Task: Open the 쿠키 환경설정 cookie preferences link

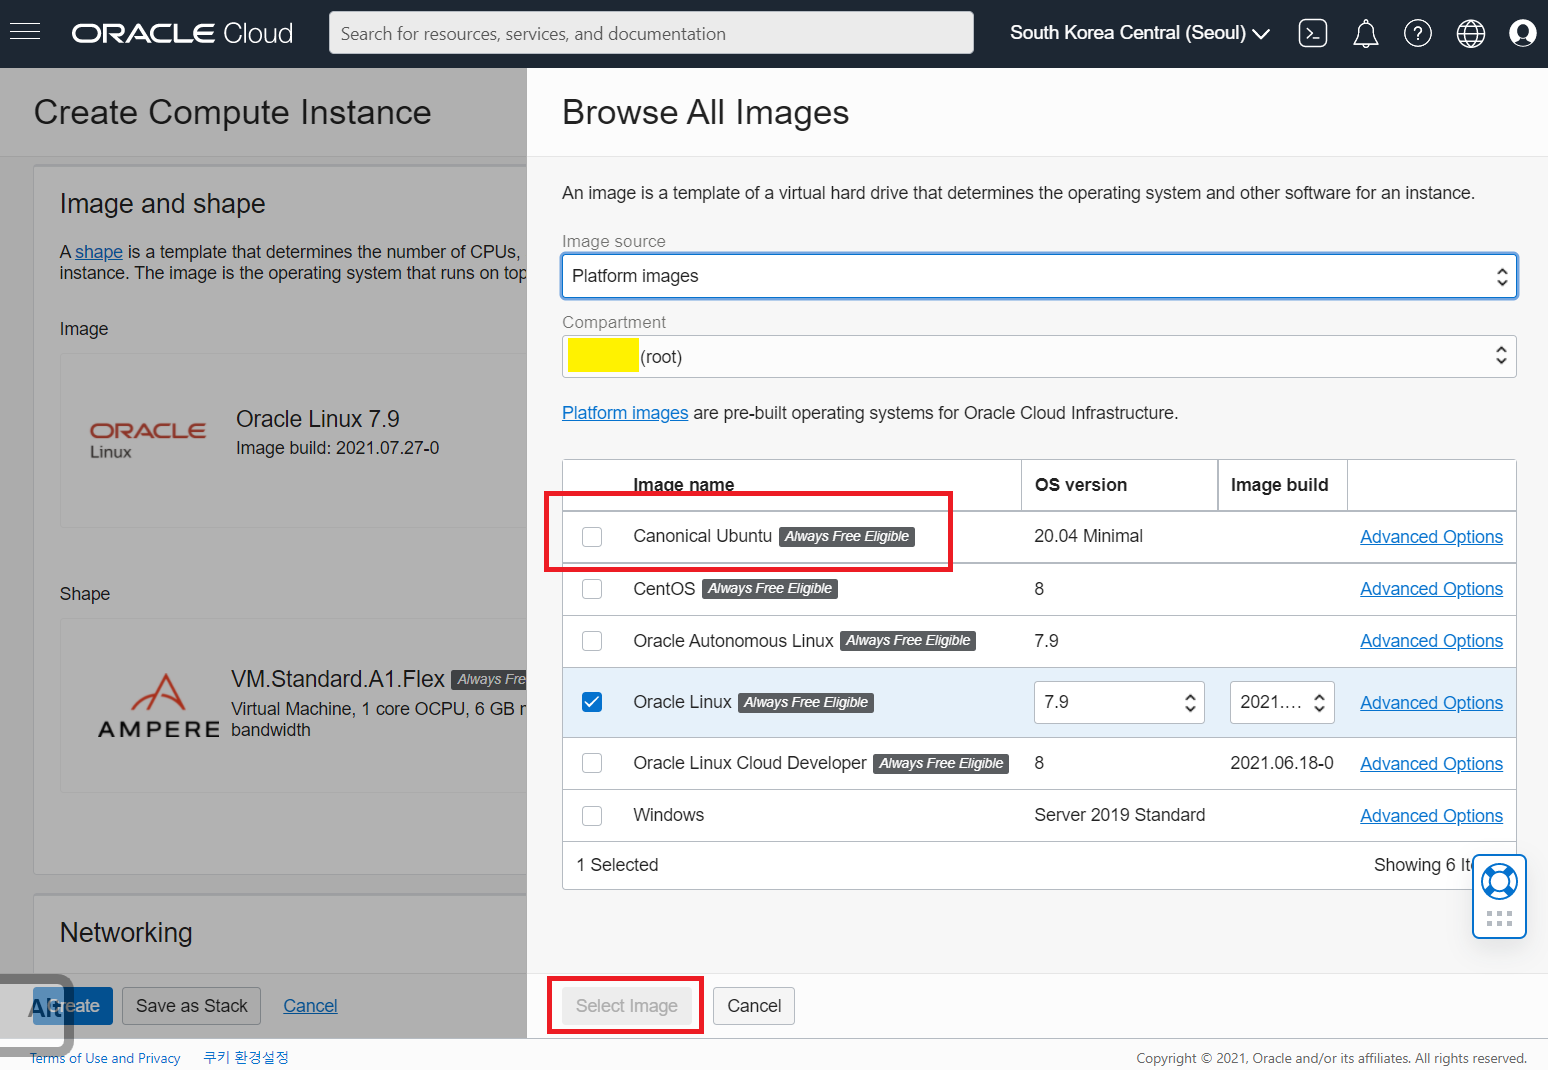Action: 246,1057
